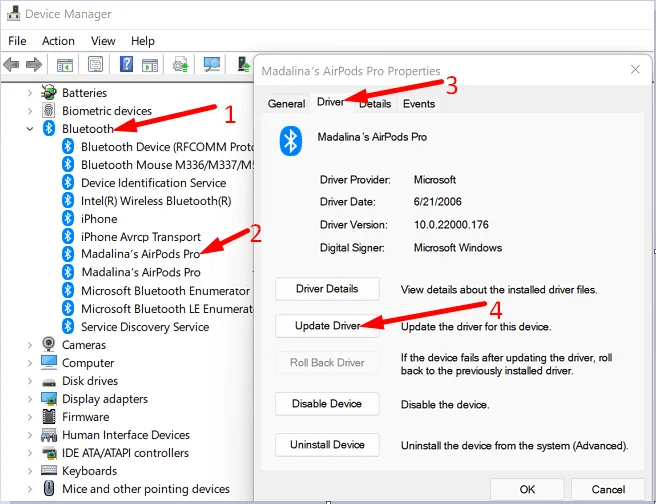Click the Biometric devices fingerprint icon
This screenshot has height=504, width=656.
coord(49,110)
